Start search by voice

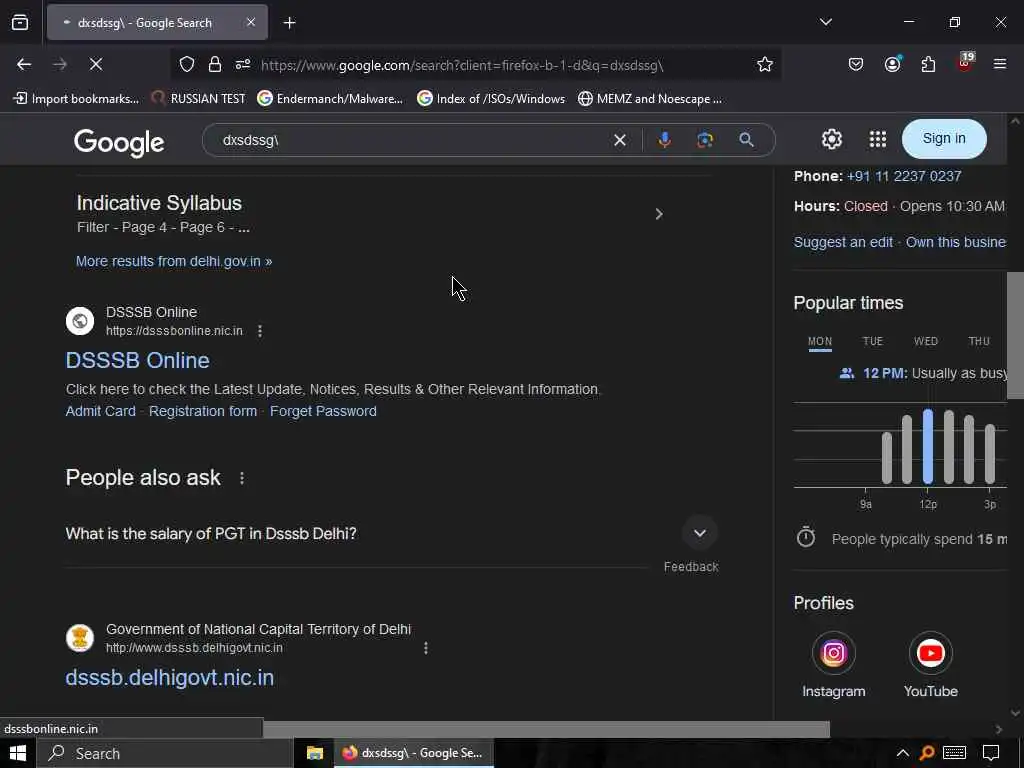click(x=664, y=140)
